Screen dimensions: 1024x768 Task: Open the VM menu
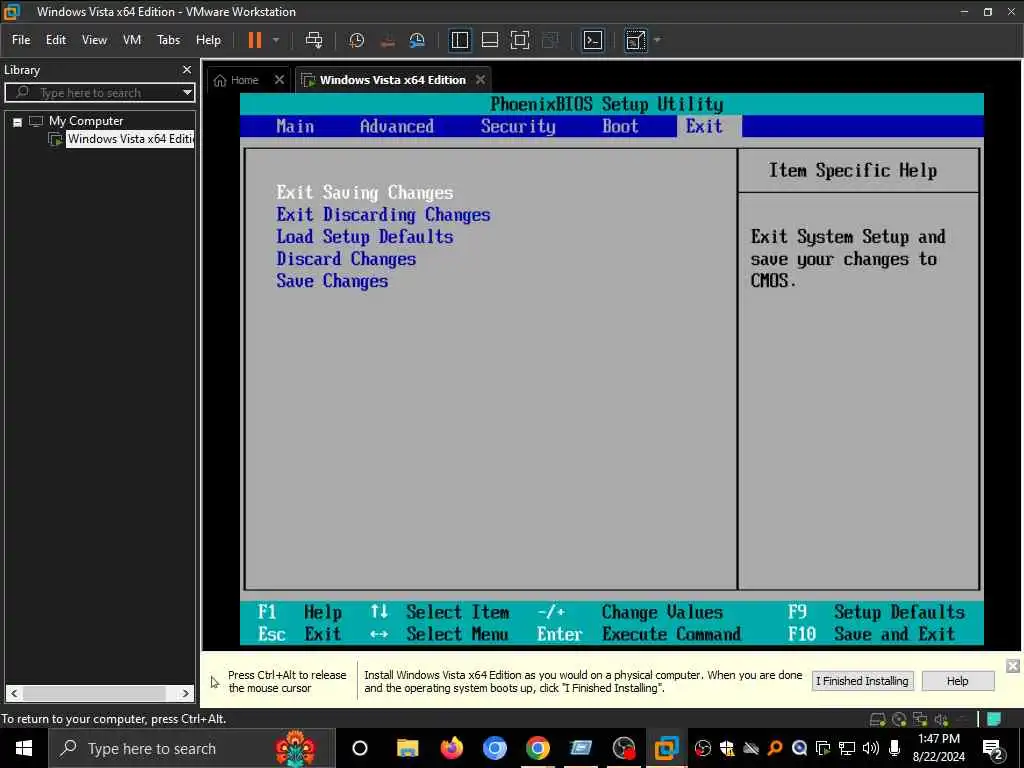(x=132, y=40)
